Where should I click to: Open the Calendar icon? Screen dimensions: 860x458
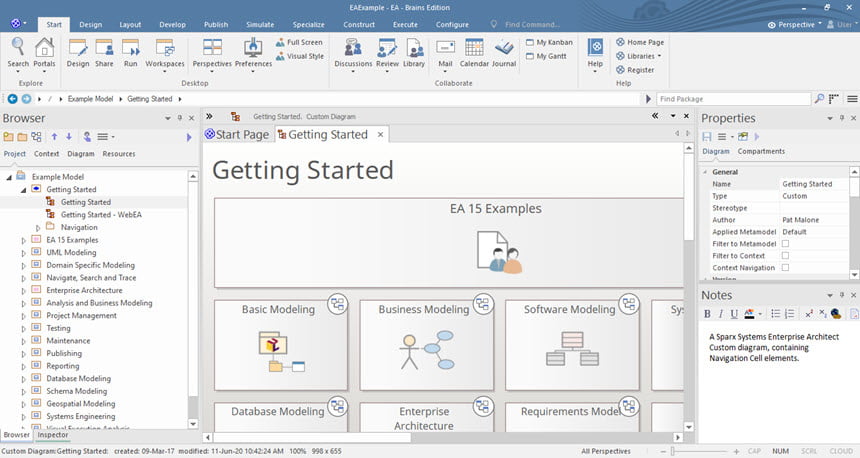tap(474, 53)
